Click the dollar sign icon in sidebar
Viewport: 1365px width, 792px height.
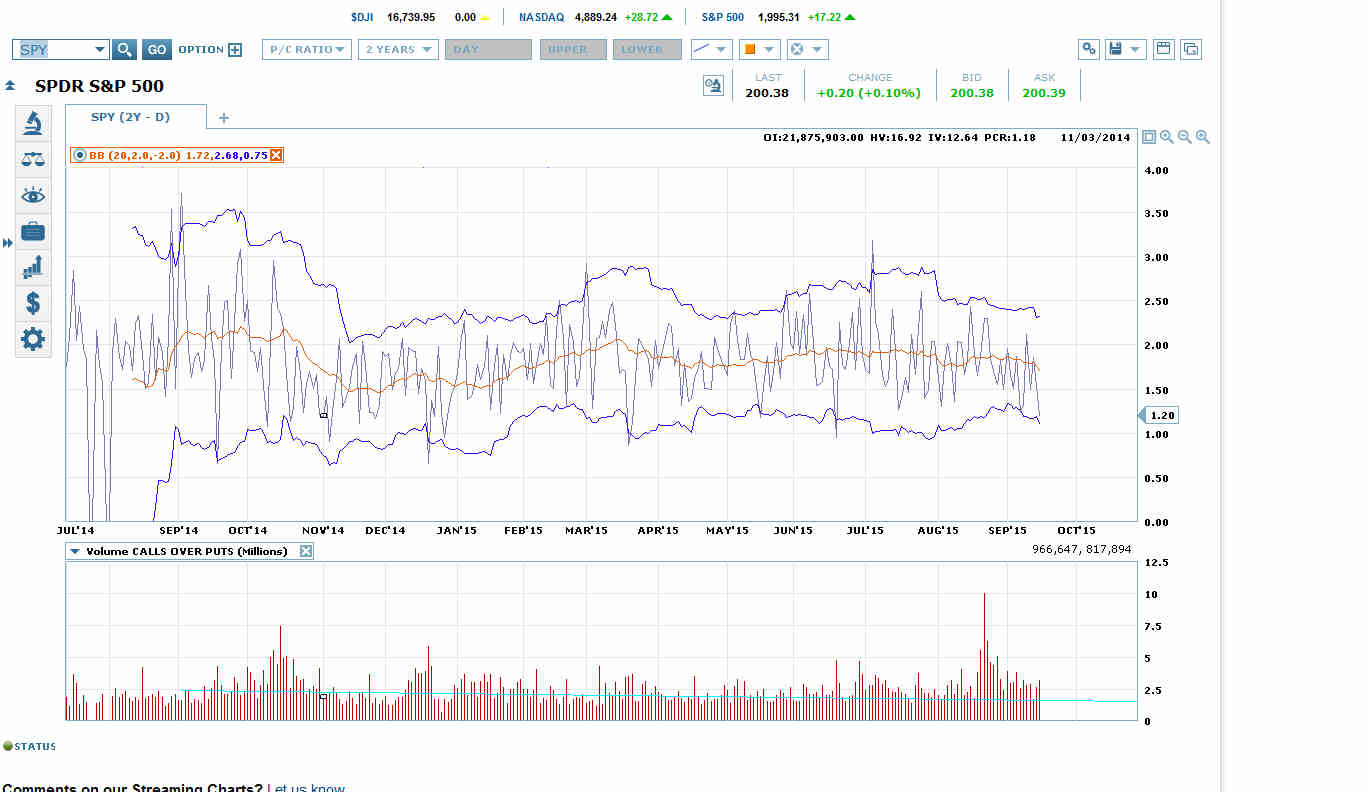[x=33, y=303]
